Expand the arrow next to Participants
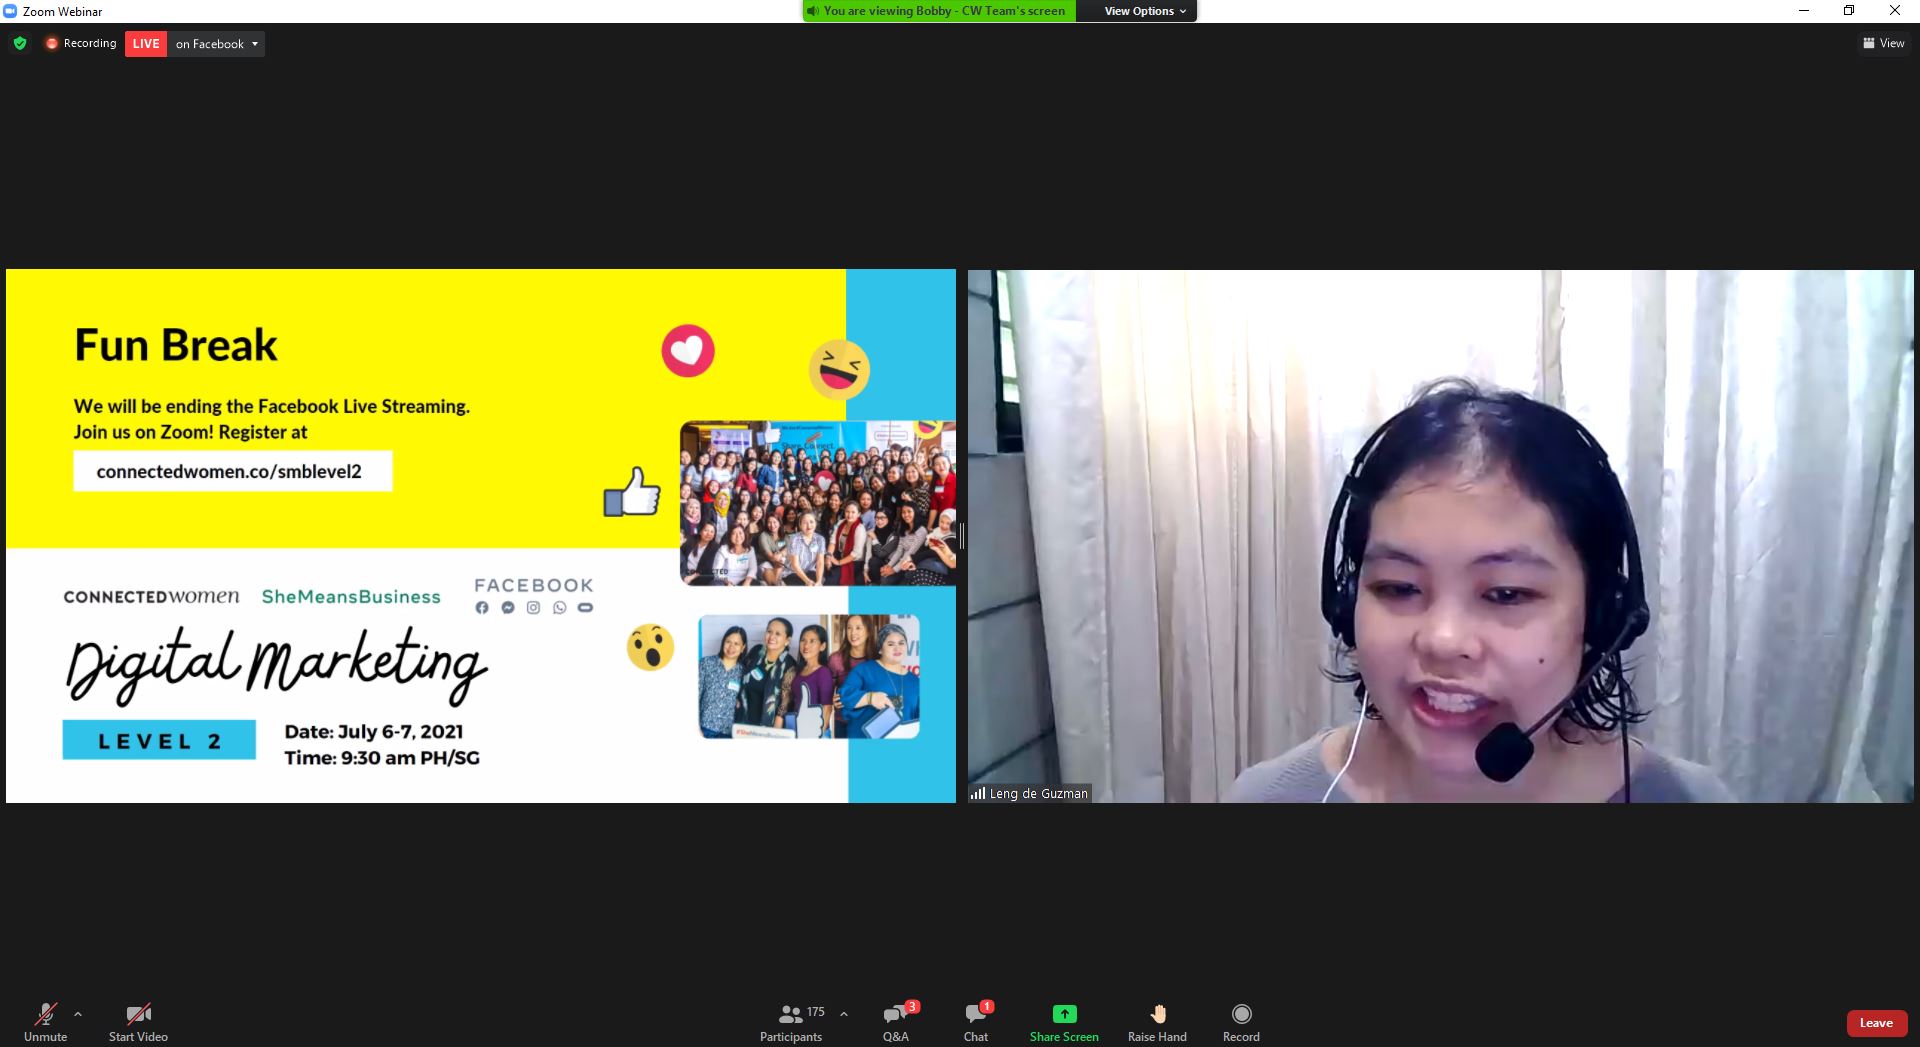 point(844,1014)
